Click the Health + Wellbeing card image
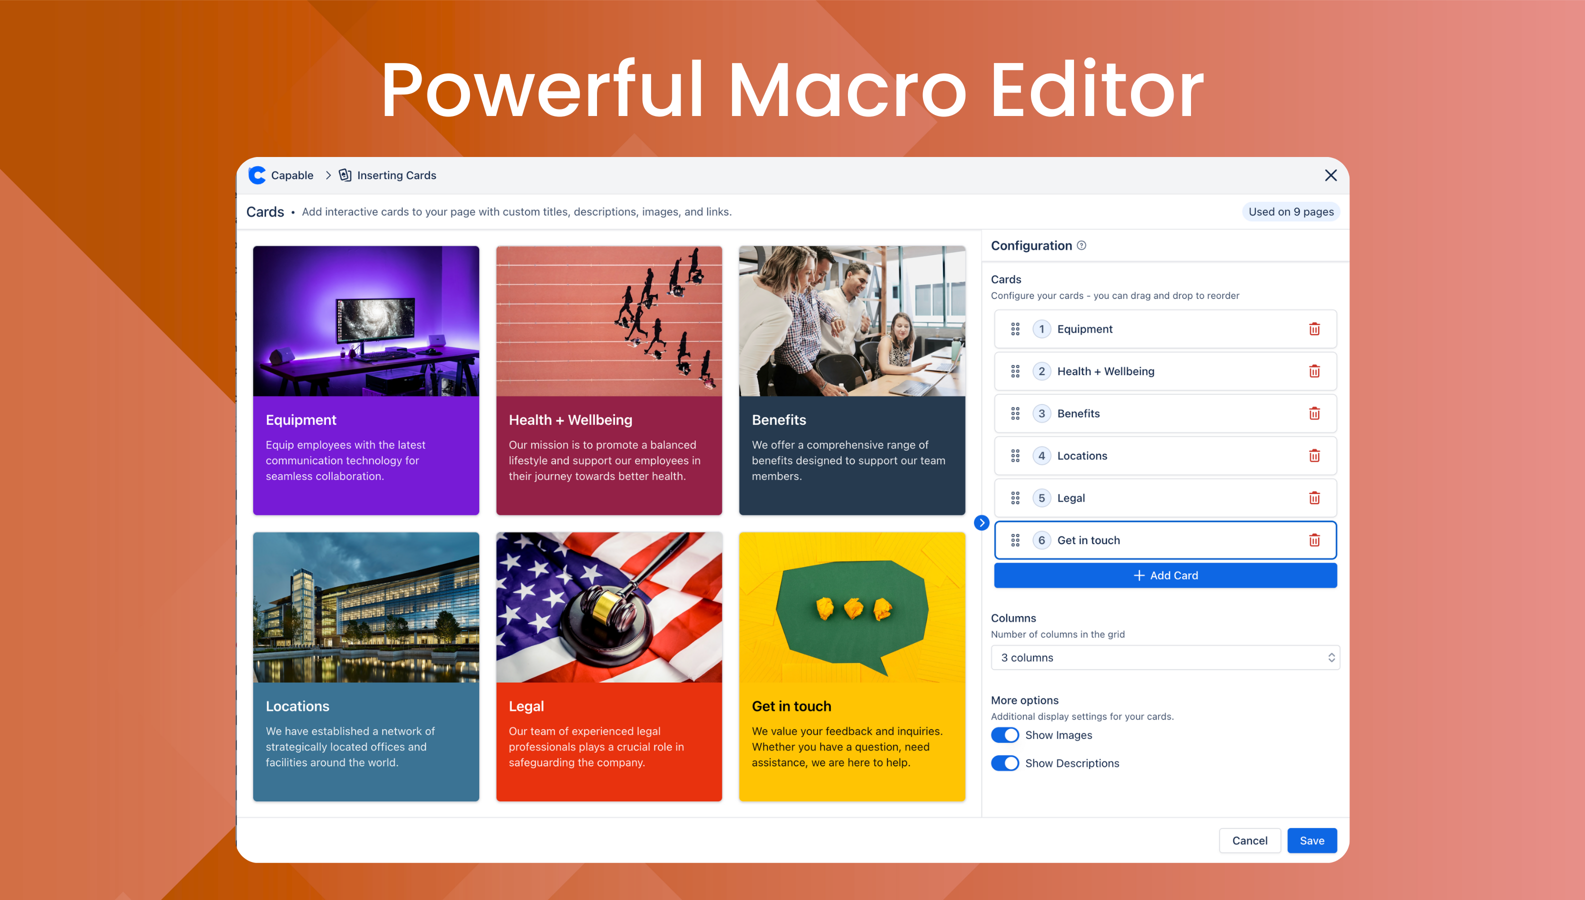The width and height of the screenshot is (1585, 900). [609, 321]
